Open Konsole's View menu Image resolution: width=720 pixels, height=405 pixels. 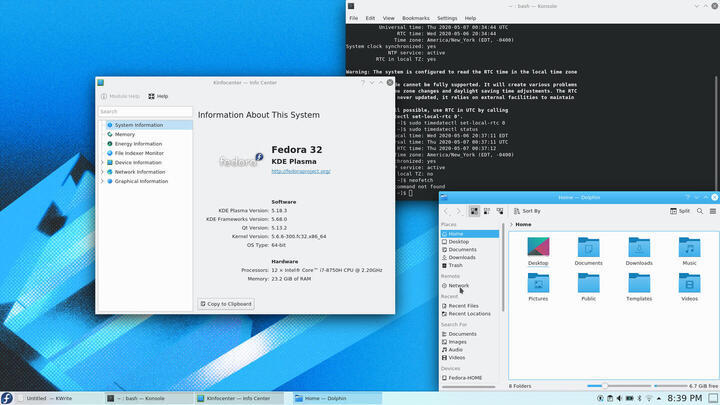[388, 18]
